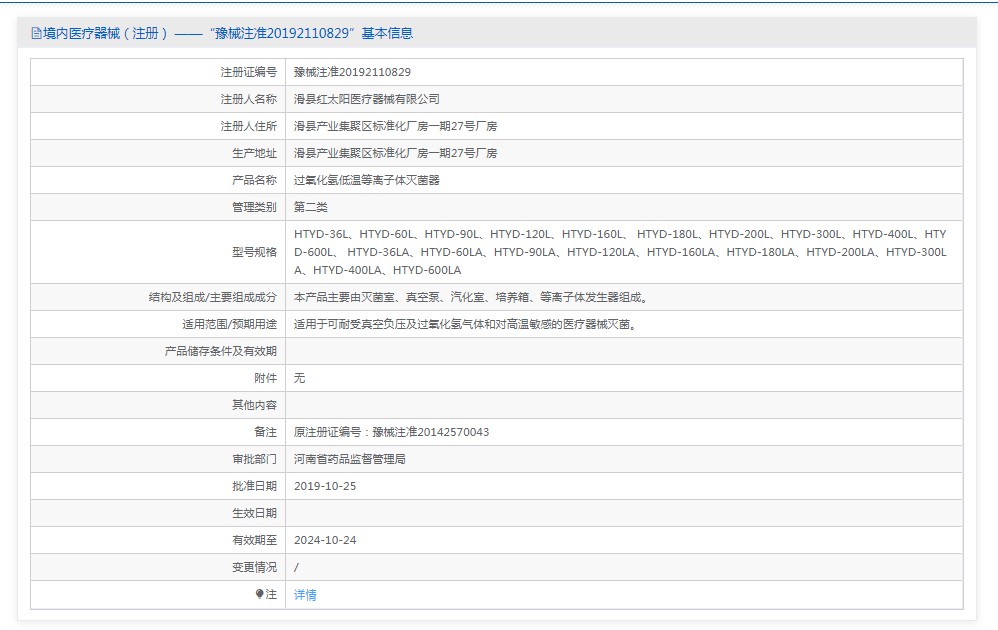Click the HTYD model specifications text
Screen dimensions: 998x630
click(620, 252)
